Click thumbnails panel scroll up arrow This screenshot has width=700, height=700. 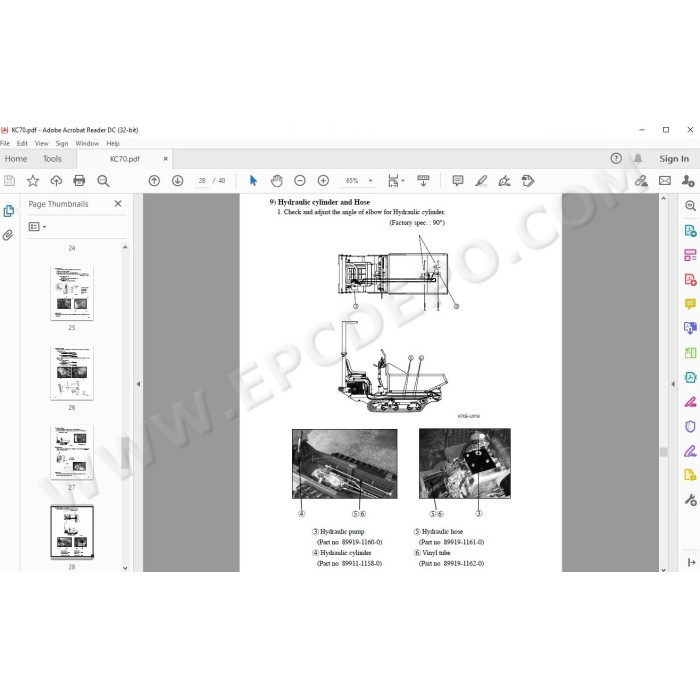pos(125,247)
